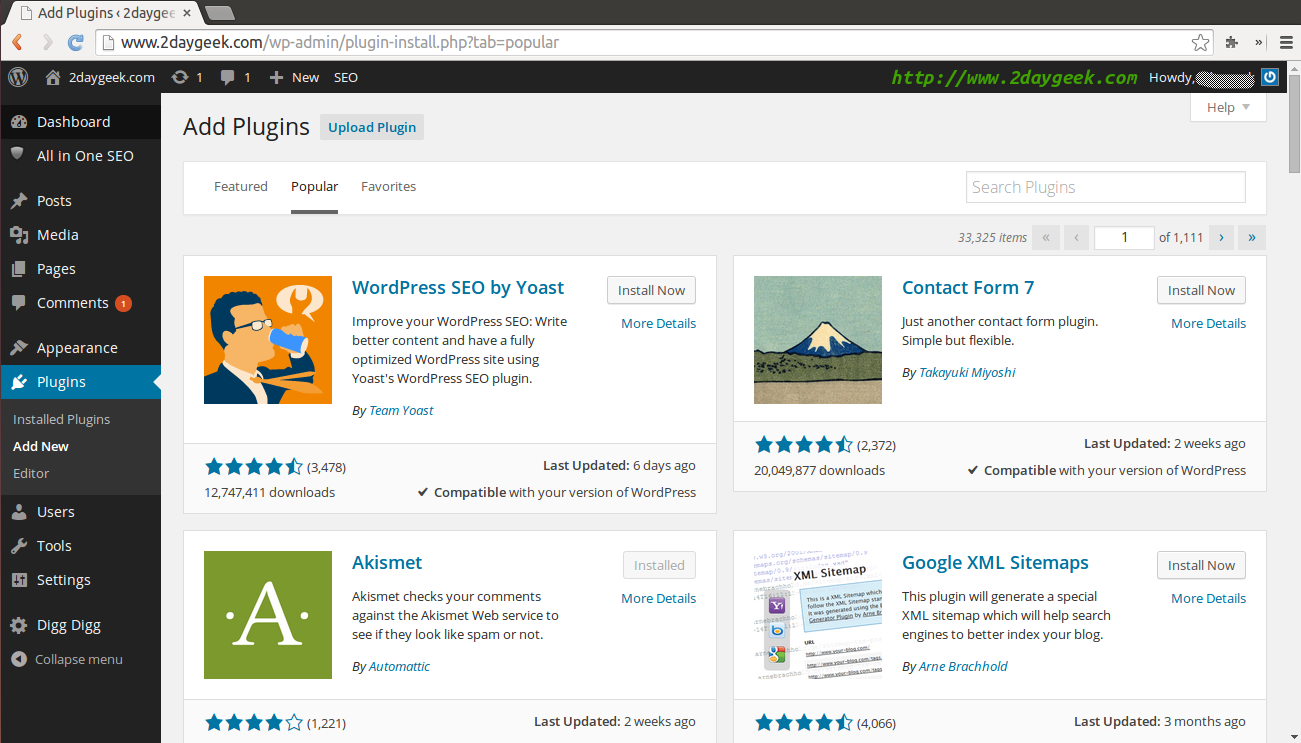Open the WordPress SEO by Yoast title
This screenshot has width=1301, height=743.
(x=458, y=288)
